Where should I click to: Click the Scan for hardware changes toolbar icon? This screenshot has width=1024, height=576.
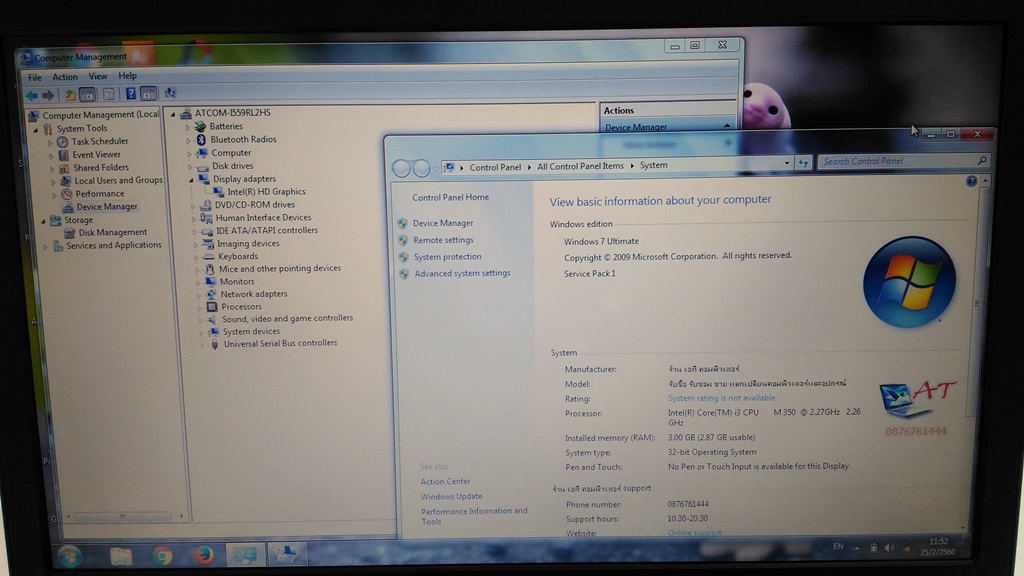(x=170, y=94)
